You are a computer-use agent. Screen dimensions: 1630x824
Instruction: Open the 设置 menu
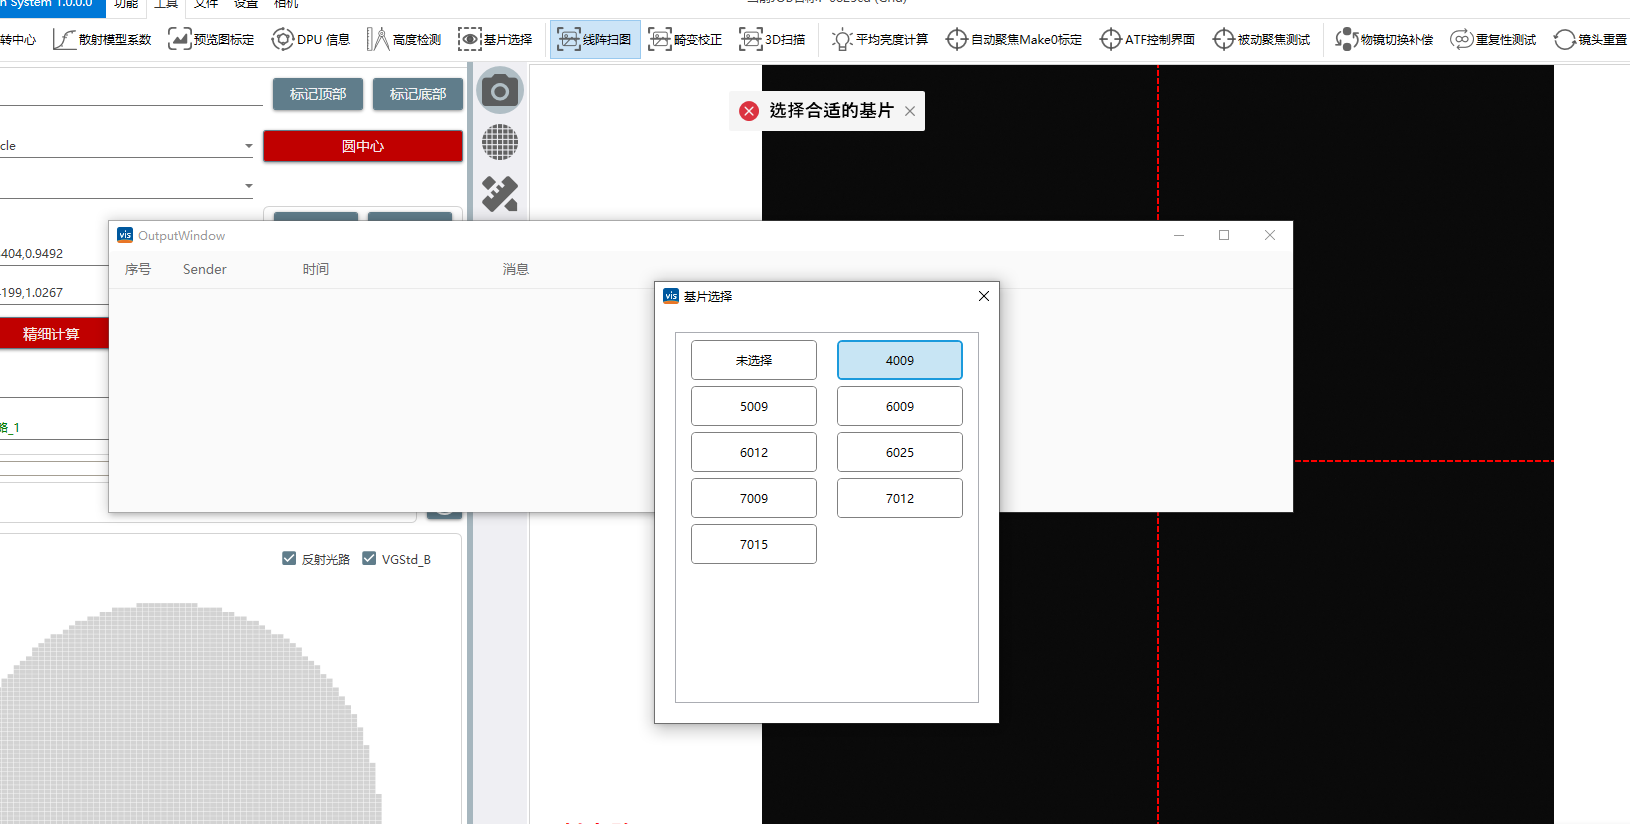(246, 4)
